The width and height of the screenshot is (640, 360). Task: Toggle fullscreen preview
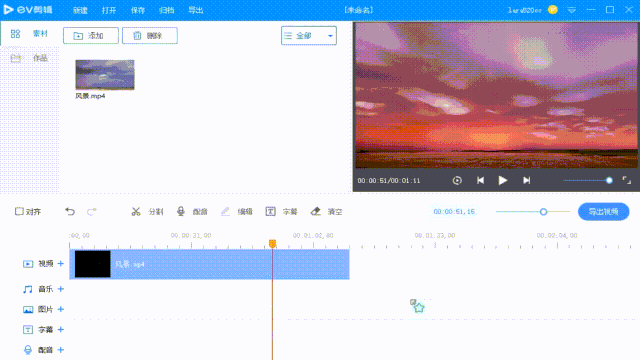tap(627, 180)
